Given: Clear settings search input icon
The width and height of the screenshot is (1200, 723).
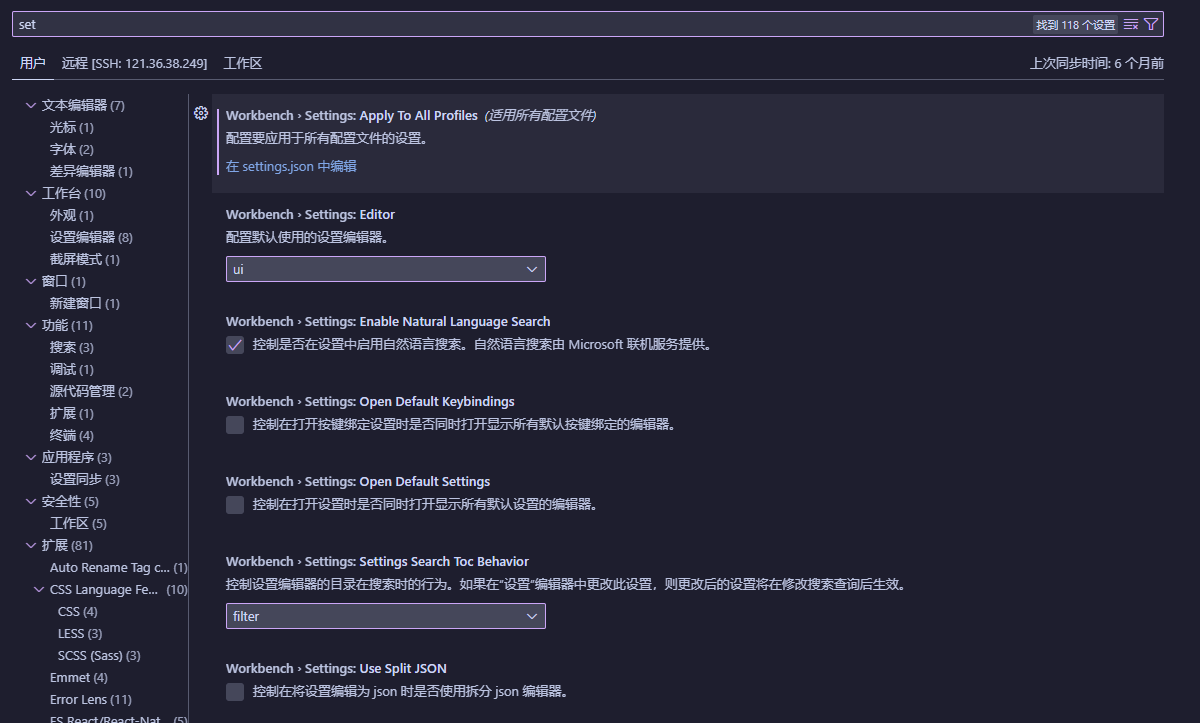Looking at the screenshot, I should click(x=1131, y=24).
